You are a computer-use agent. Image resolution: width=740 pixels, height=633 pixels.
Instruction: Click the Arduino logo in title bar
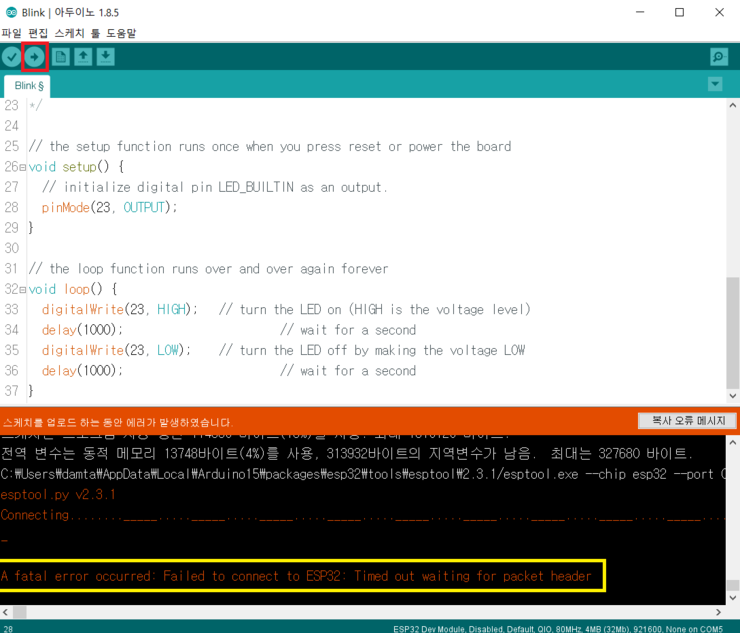click(11, 12)
